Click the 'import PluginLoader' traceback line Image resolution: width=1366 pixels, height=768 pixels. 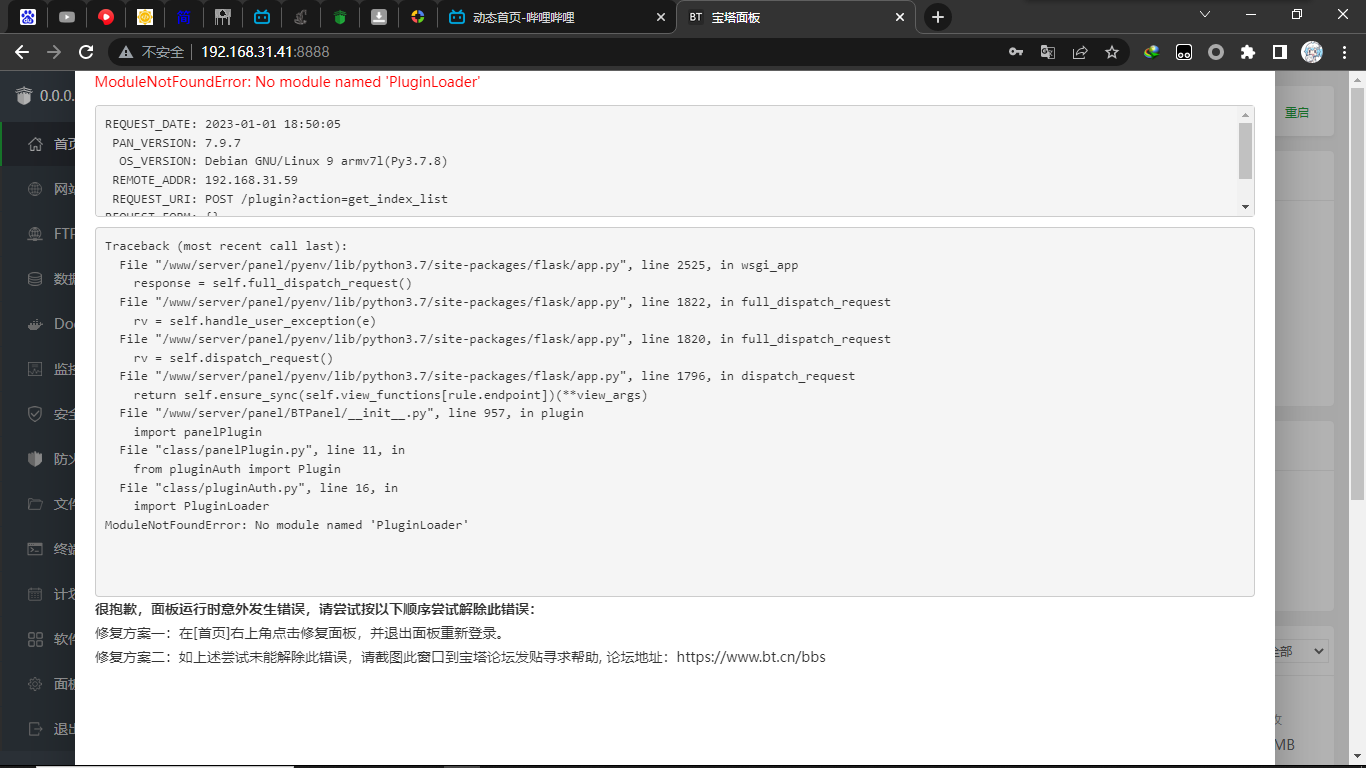point(201,506)
